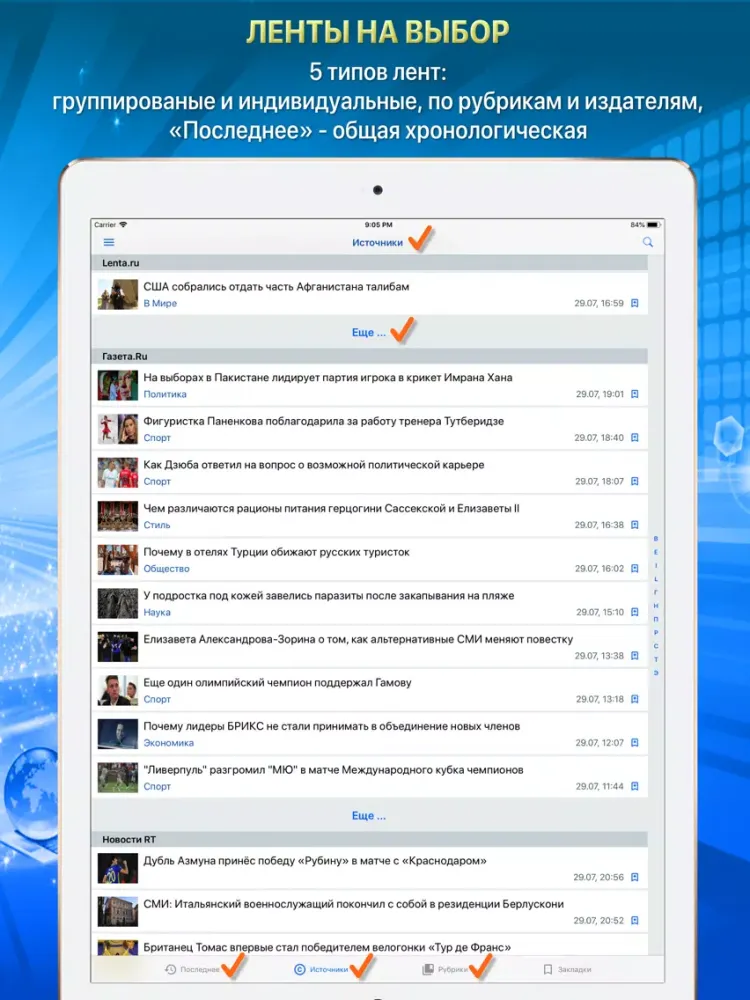Open thumbnail of США Афганистан article

pos(118,295)
